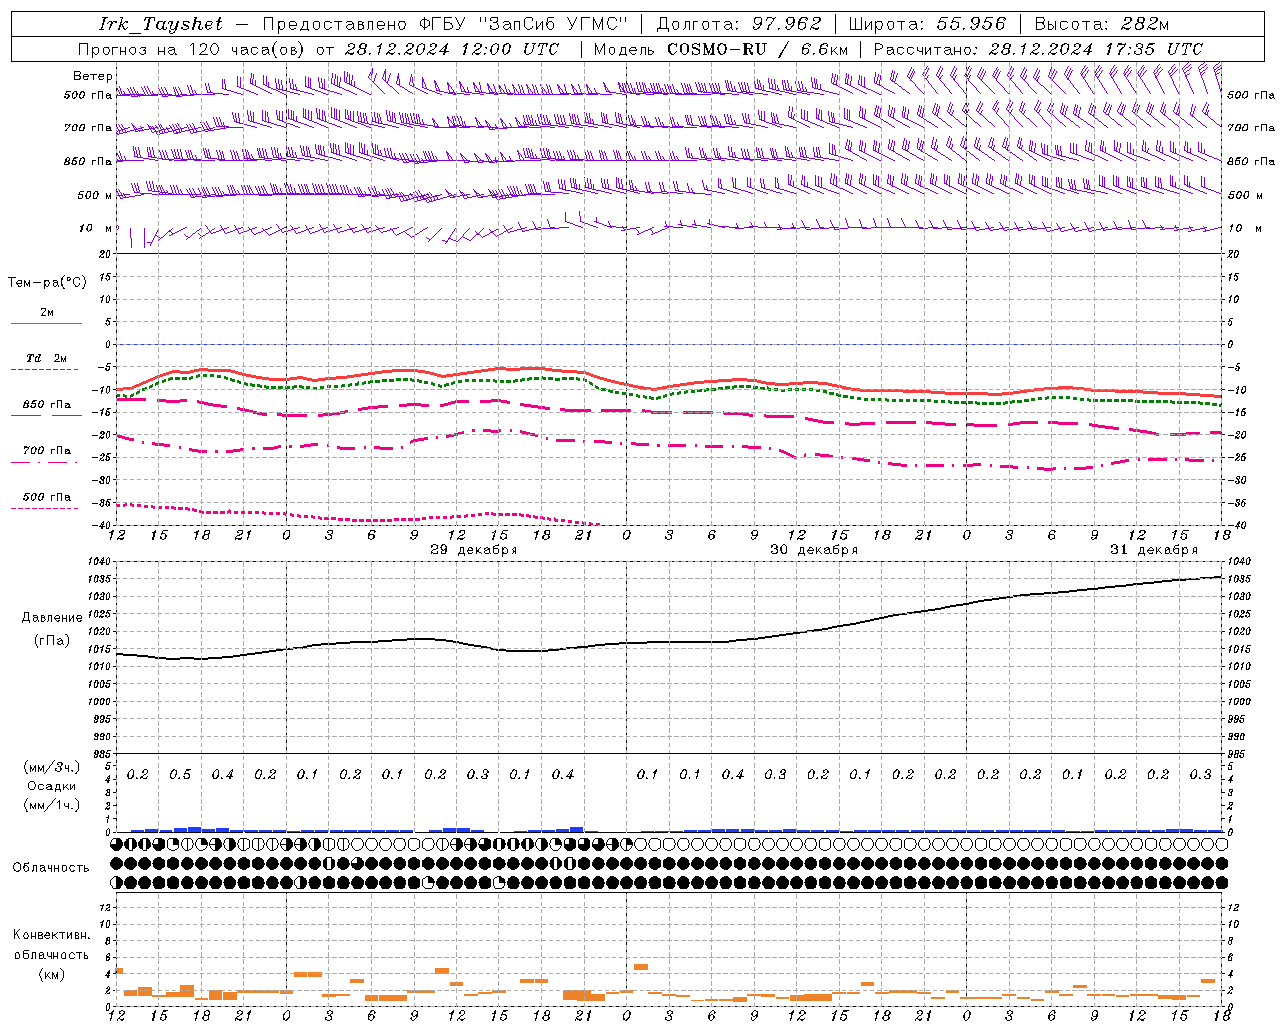Click the (мм/3ч.) precipitation unit label
This screenshot has height=1024, width=1280.
[x=52, y=767]
